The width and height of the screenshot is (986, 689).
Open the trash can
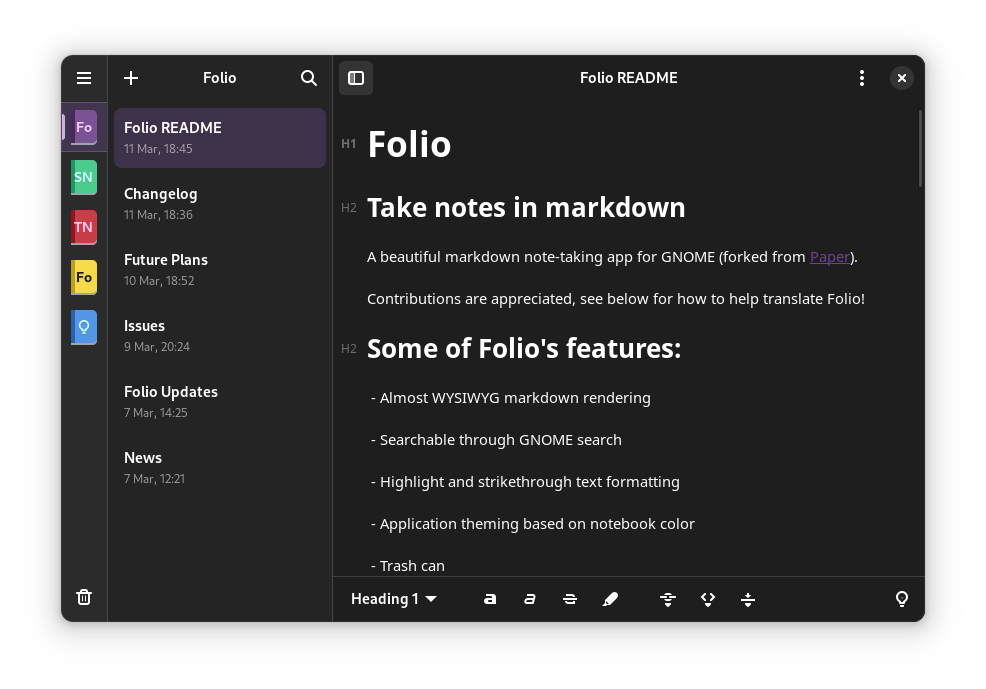tap(84, 597)
